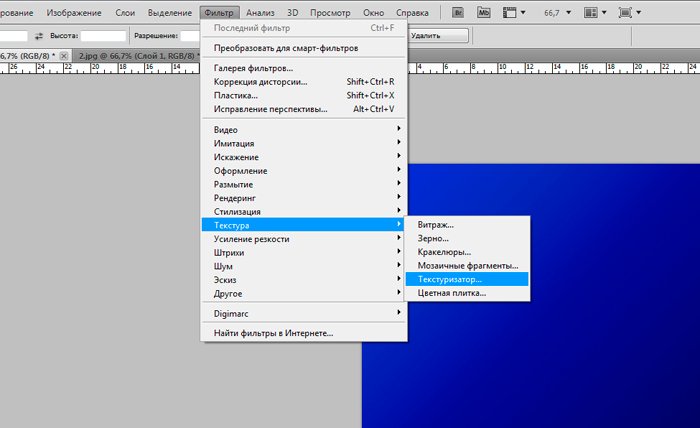Screen dimensions: 700x428
Task: Select the Витраж filter
Action: pyautogui.click(x=436, y=225)
